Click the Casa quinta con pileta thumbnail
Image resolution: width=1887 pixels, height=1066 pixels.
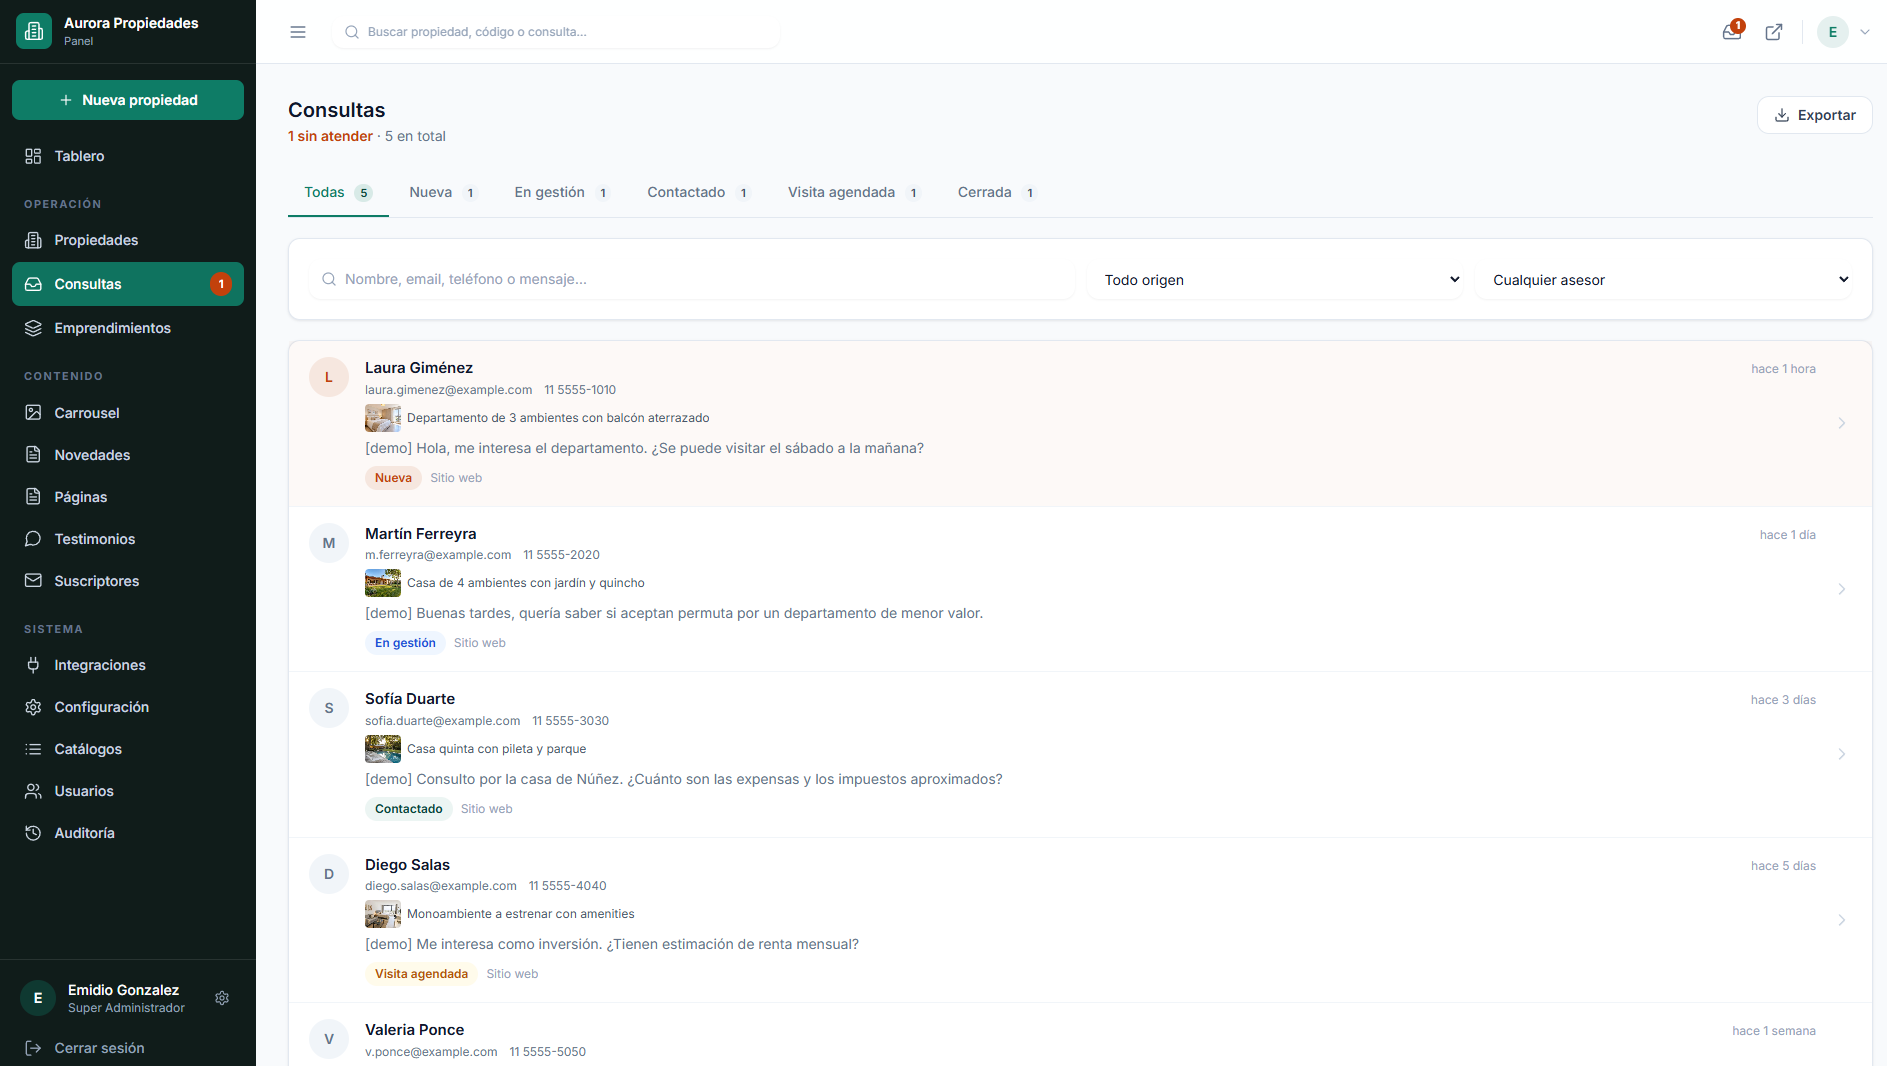382,749
